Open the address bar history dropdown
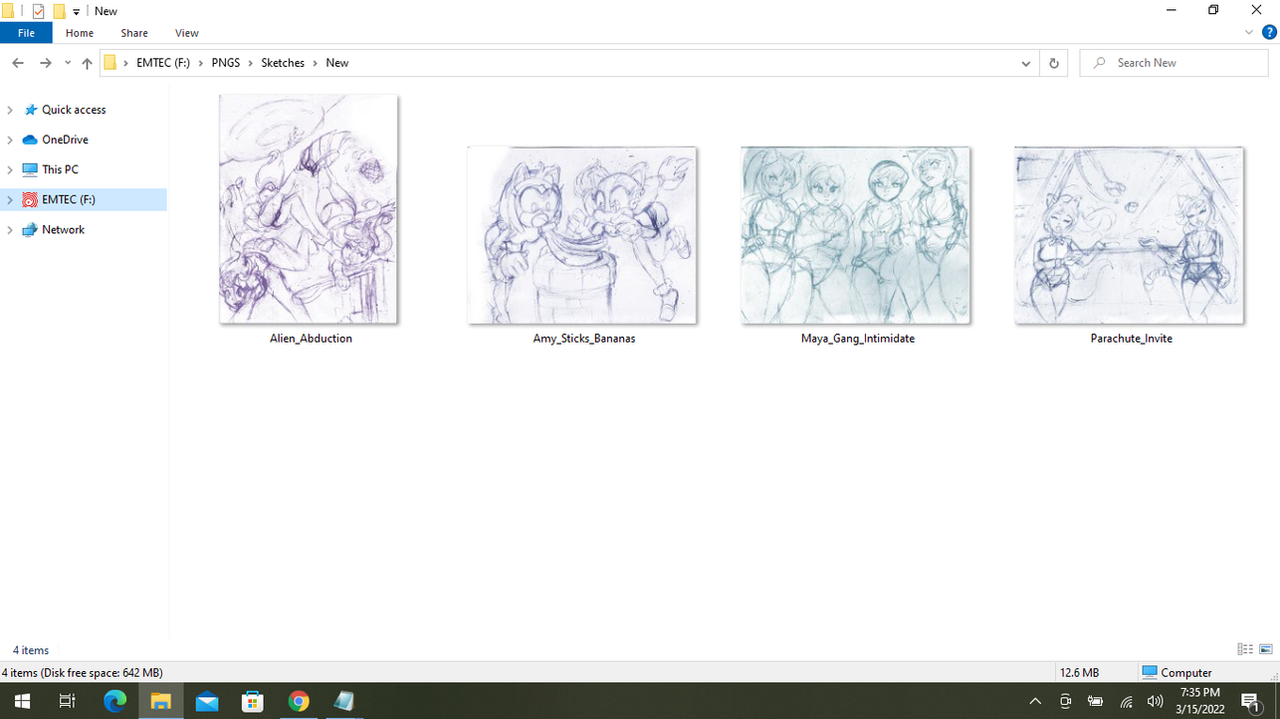Image resolution: width=1280 pixels, height=719 pixels. click(x=1026, y=63)
